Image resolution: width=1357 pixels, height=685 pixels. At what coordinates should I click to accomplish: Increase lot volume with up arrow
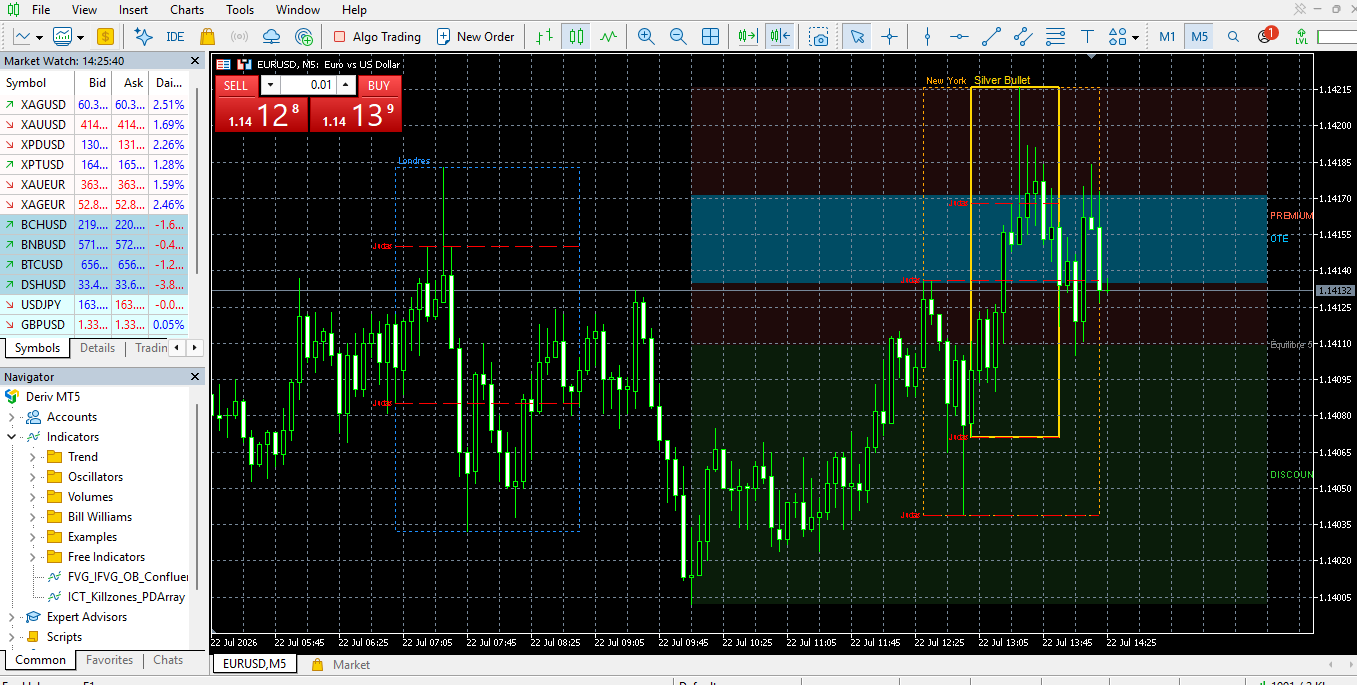point(346,85)
